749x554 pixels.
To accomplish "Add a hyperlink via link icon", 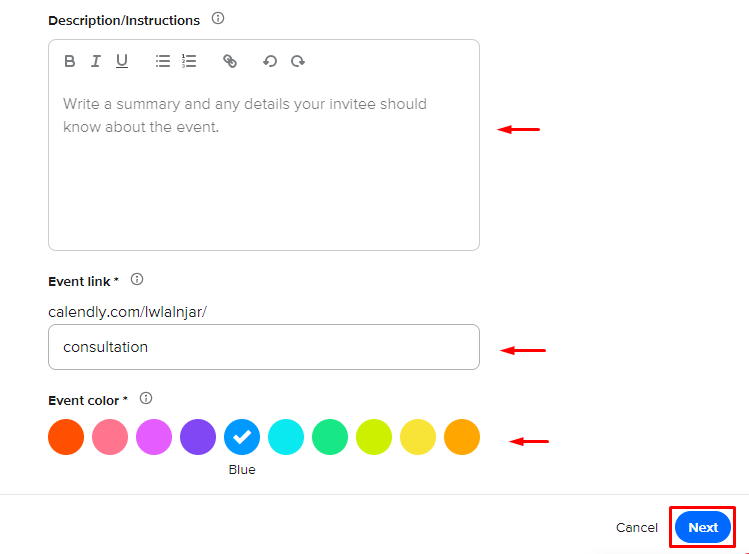I will pos(230,61).
